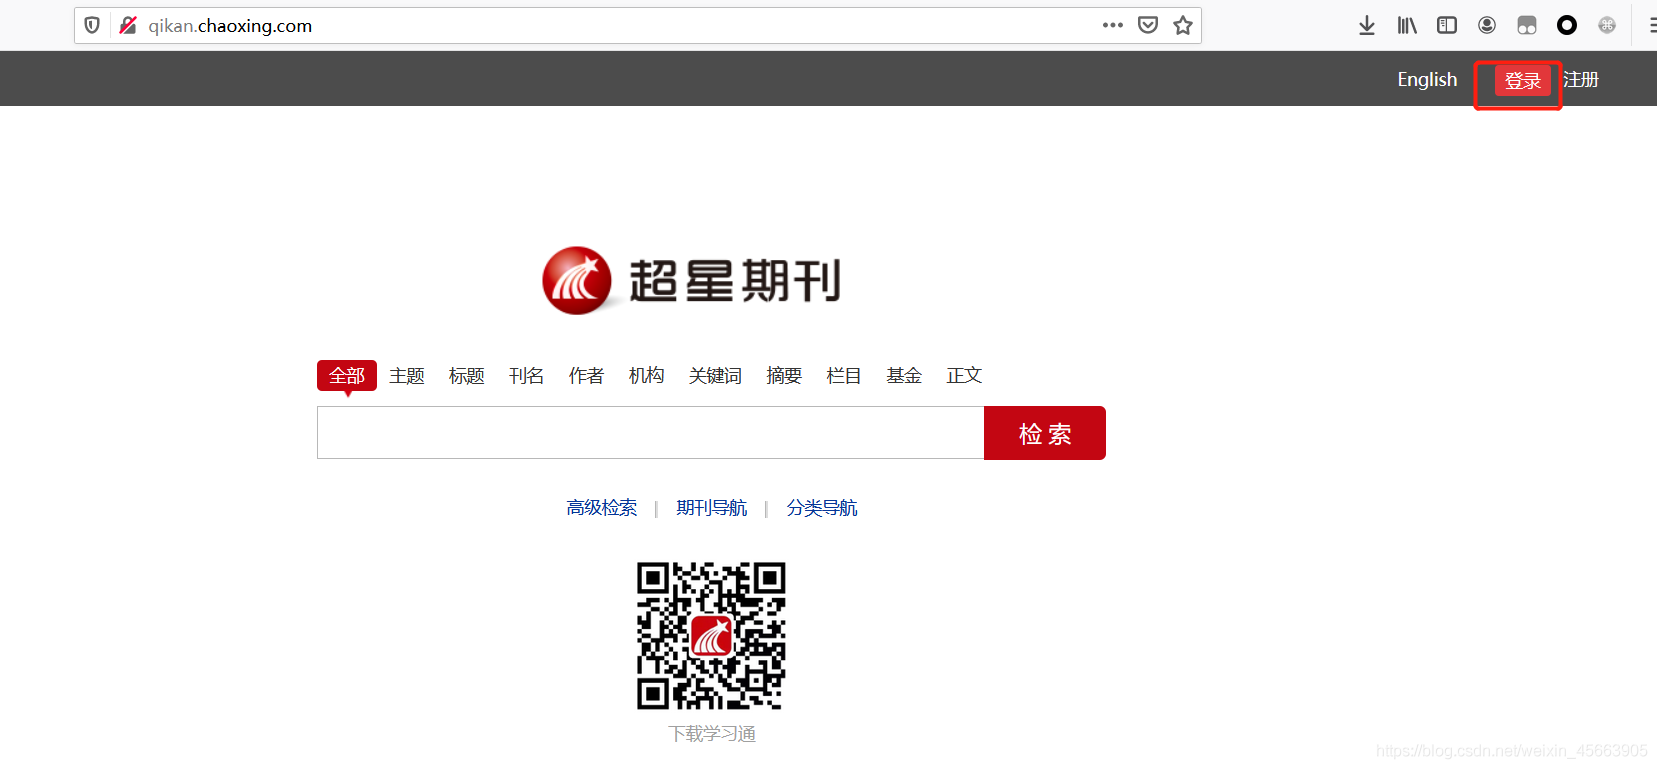Click the tracking protection shield icon
The height and width of the screenshot is (769, 1657).
coord(92,25)
